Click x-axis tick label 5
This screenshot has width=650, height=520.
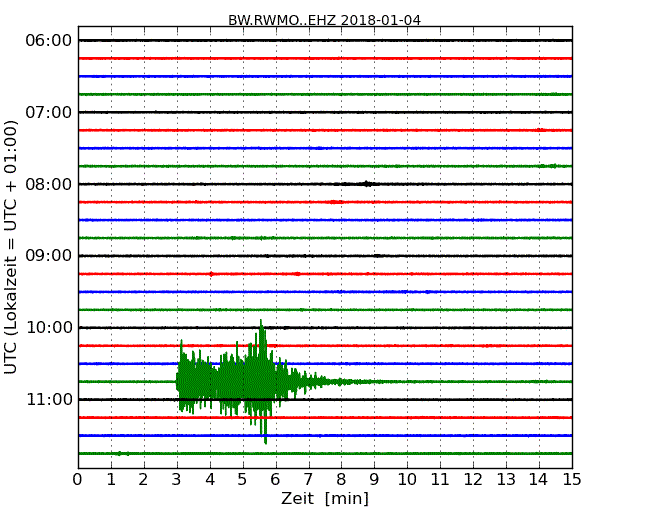pyautogui.click(x=243, y=480)
